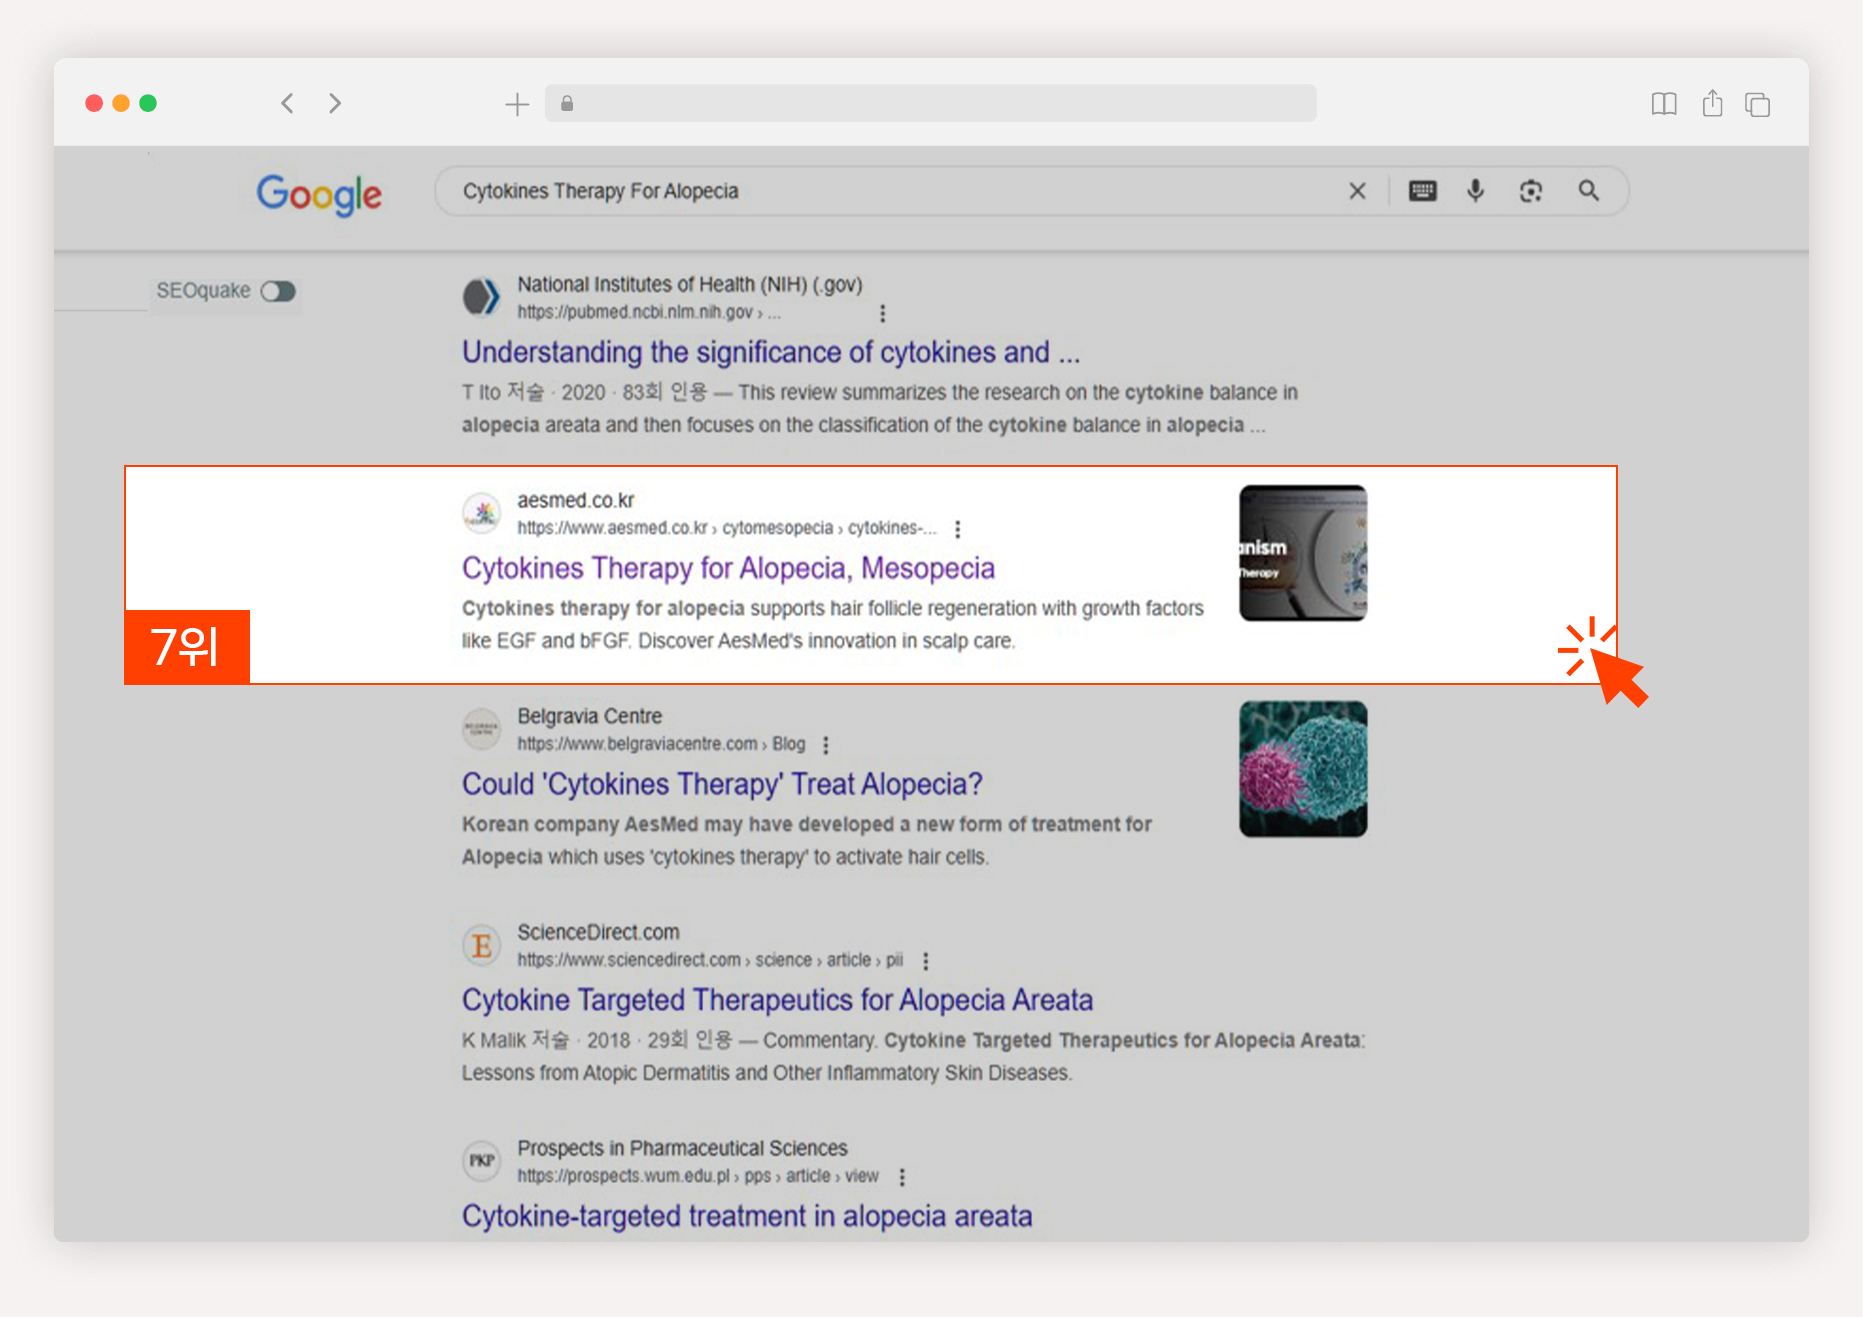Go forward with the browser forward arrow
The height and width of the screenshot is (1317, 1863).
(335, 103)
